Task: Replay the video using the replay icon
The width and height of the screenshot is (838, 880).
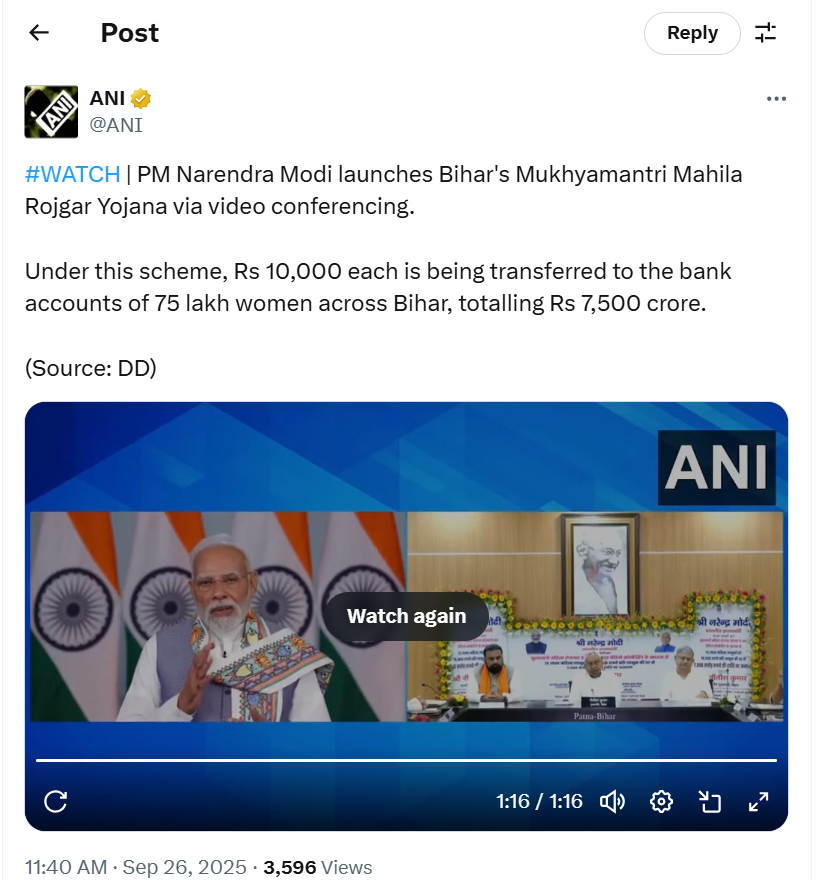Action: (58, 801)
